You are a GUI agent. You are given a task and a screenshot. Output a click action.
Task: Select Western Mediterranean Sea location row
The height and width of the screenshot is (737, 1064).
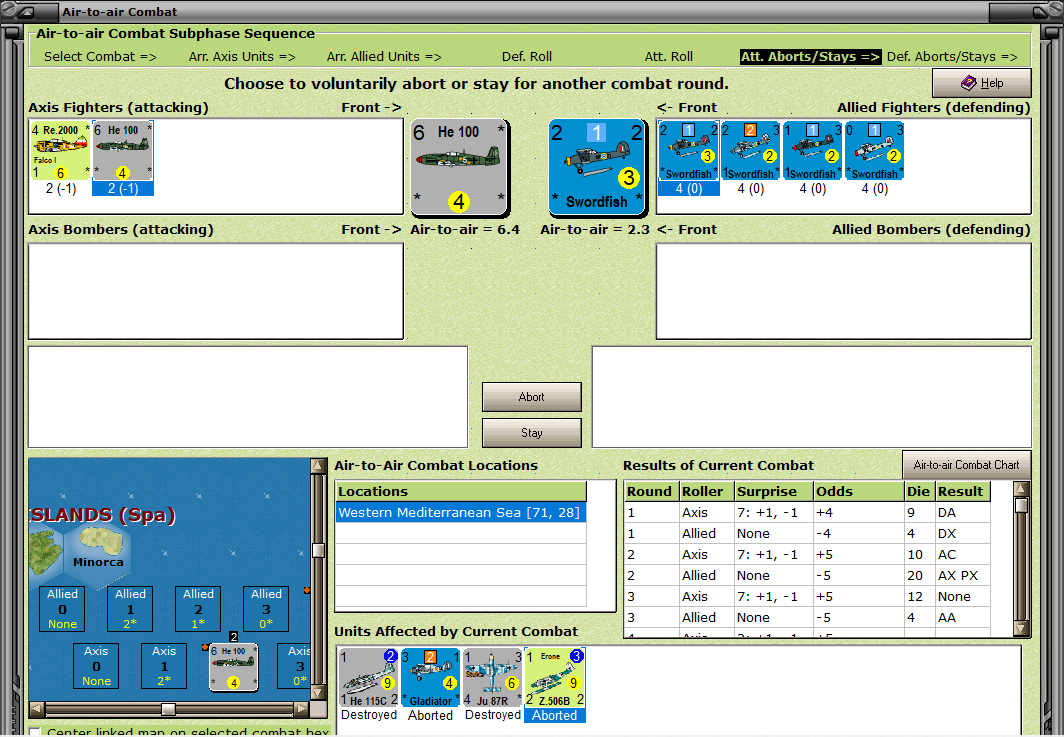(461, 512)
